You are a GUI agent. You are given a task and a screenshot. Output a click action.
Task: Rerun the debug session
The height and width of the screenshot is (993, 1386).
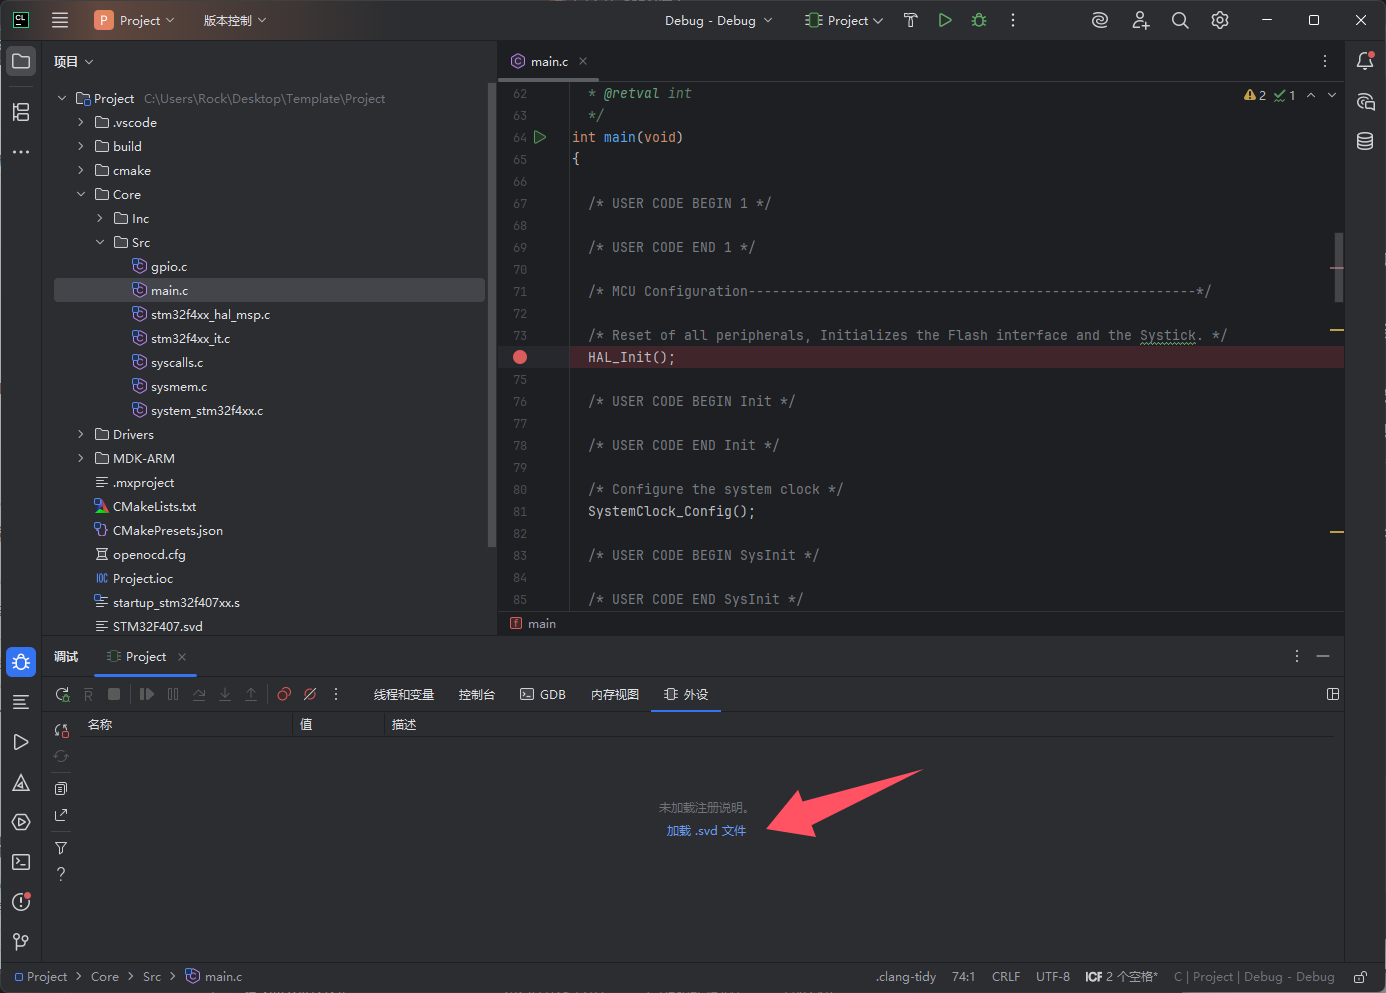tap(62, 694)
